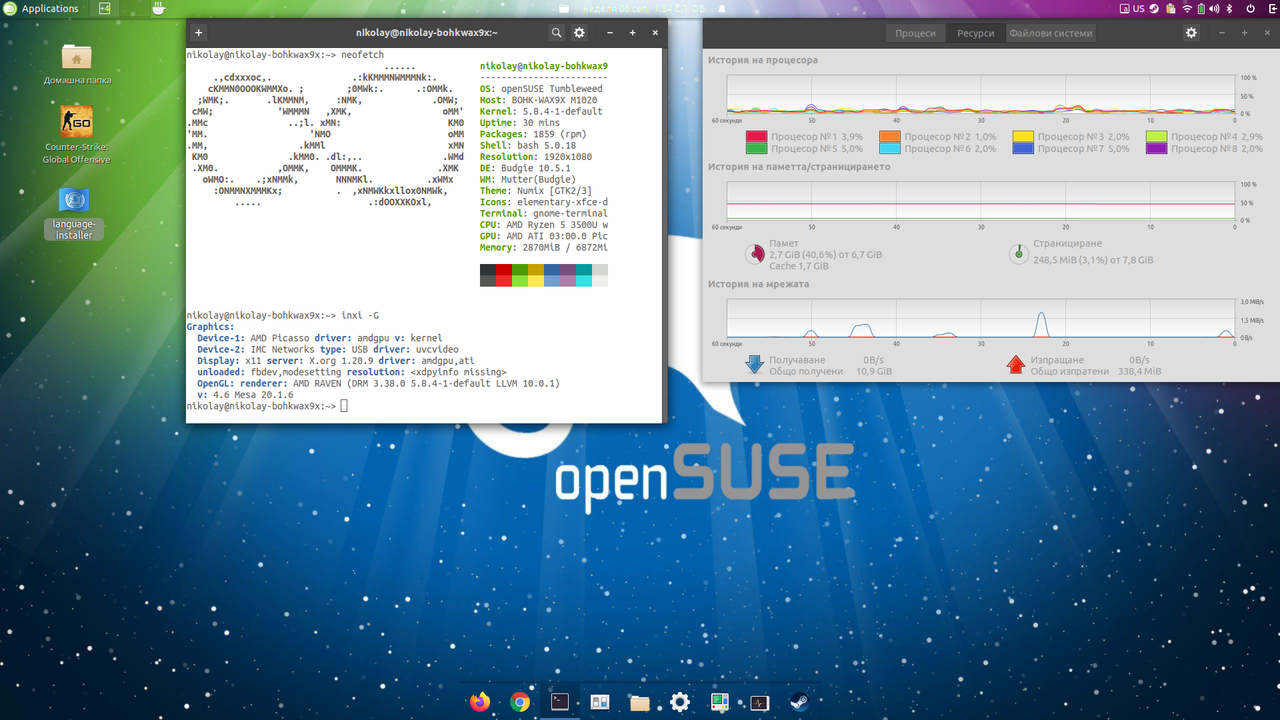
Task: Click the Caffeine coffee cup icon in panel
Action: coord(158,8)
